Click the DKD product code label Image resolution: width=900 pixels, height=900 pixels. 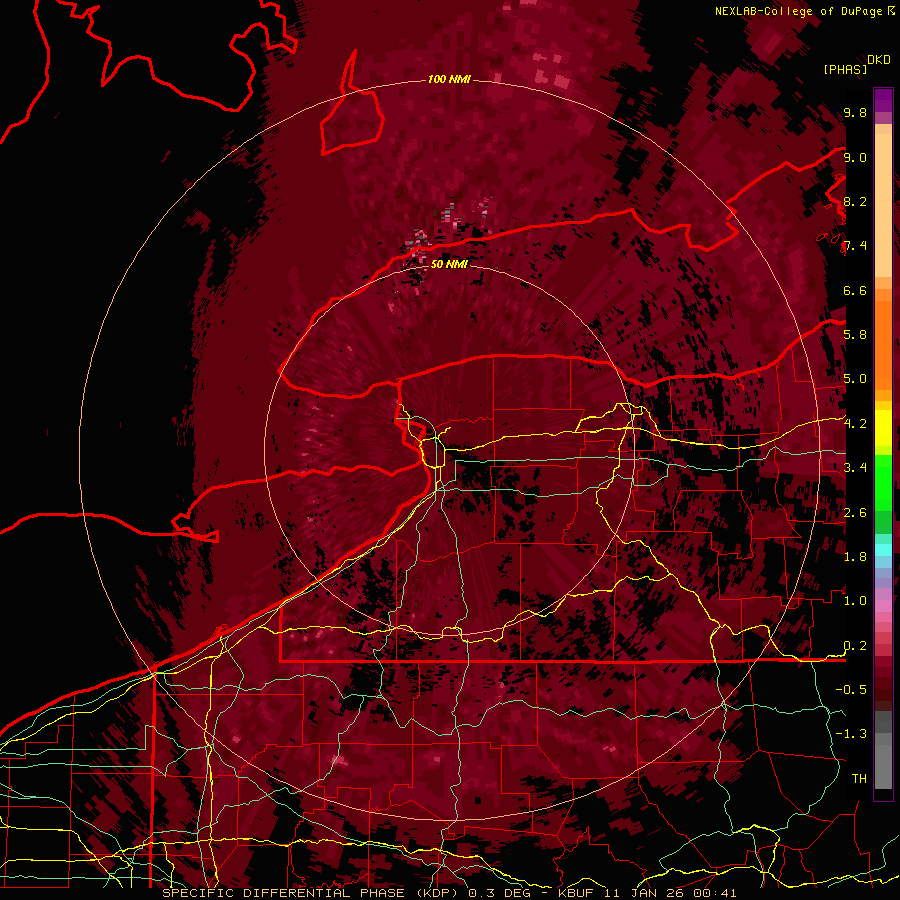[879, 60]
